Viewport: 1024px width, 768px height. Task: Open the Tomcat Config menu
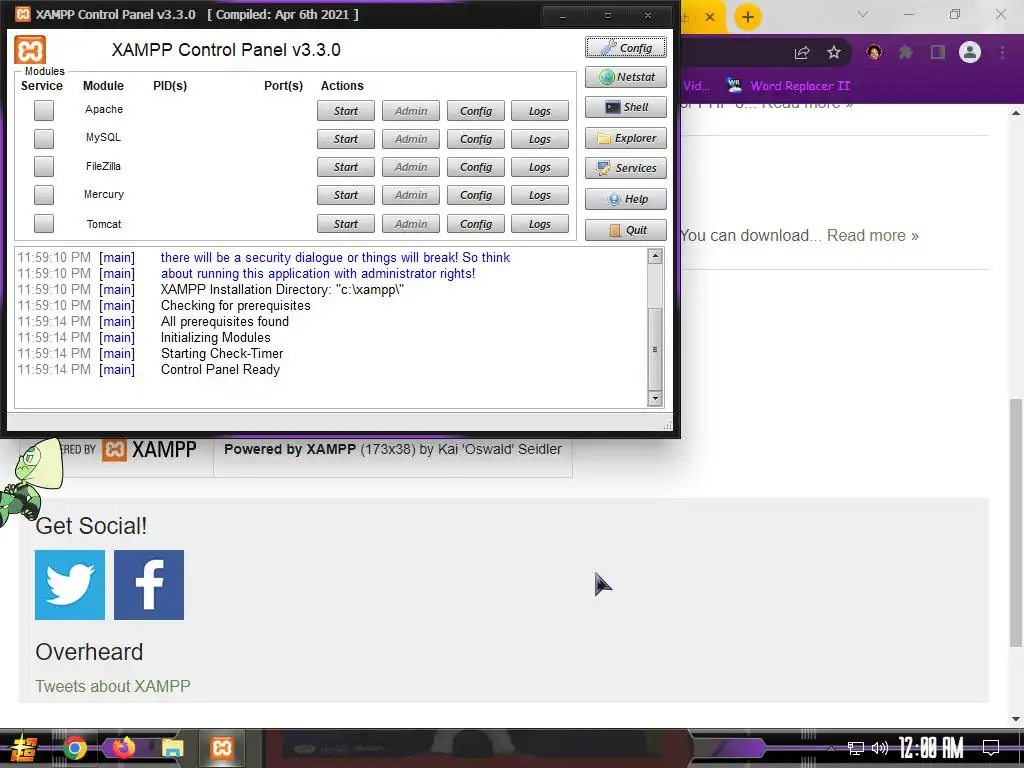click(475, 224)
